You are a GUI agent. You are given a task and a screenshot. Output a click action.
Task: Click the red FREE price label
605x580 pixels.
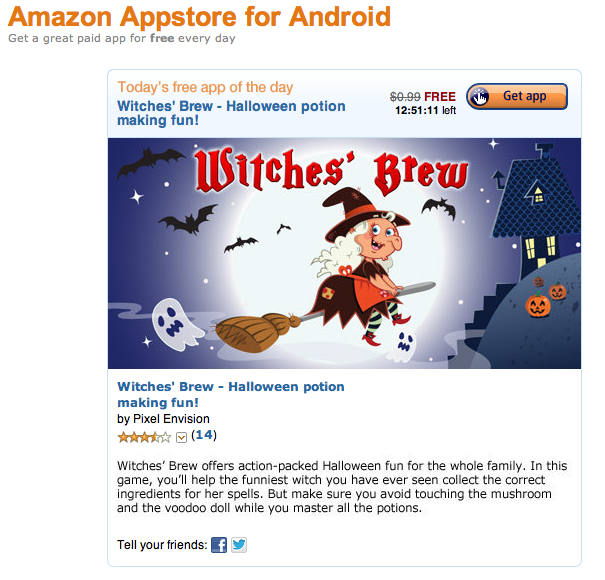click(x=440, y=96)
